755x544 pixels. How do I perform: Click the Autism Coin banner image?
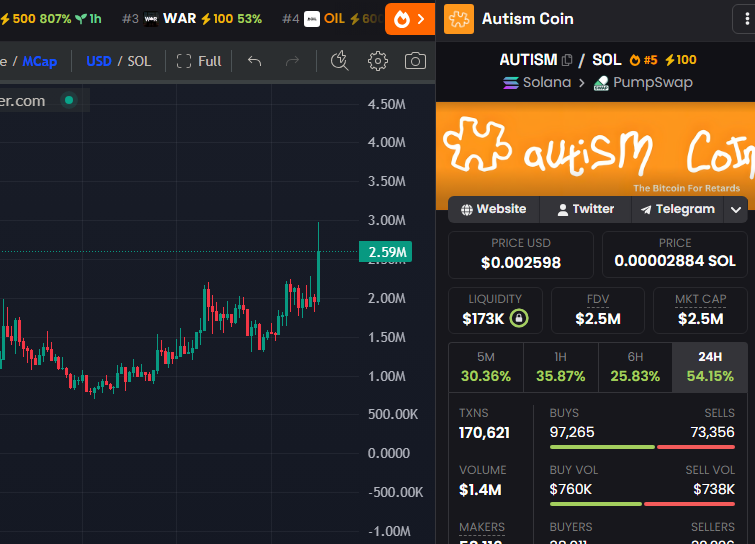pyautogui.click(x=595, y=154)
